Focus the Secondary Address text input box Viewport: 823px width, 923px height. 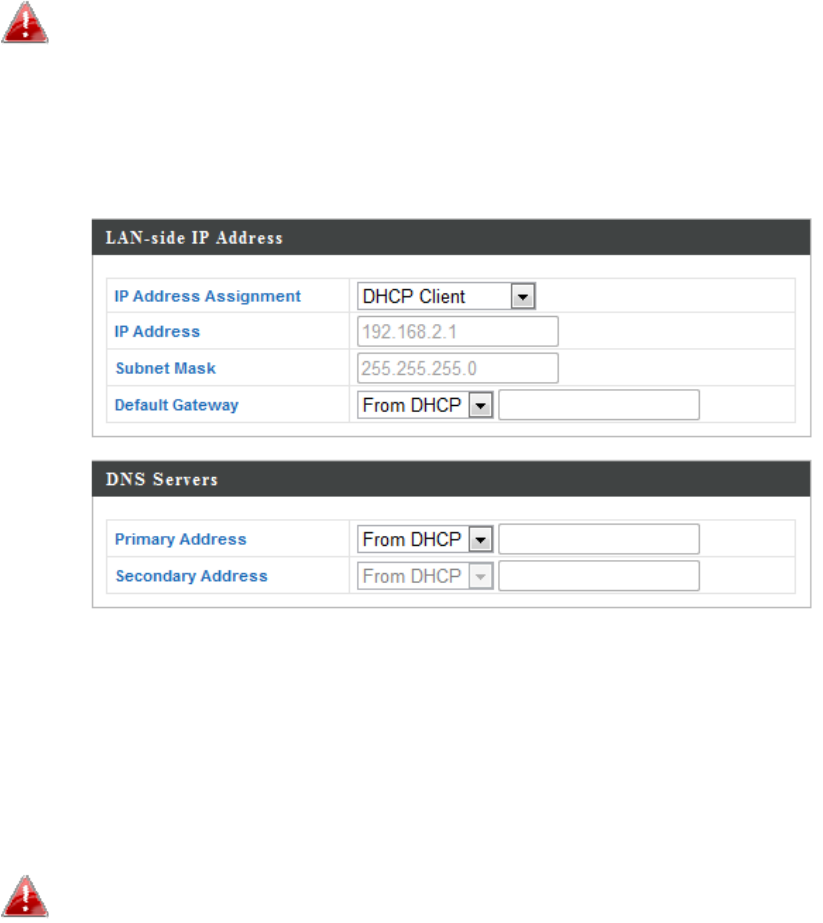(598, 576)
